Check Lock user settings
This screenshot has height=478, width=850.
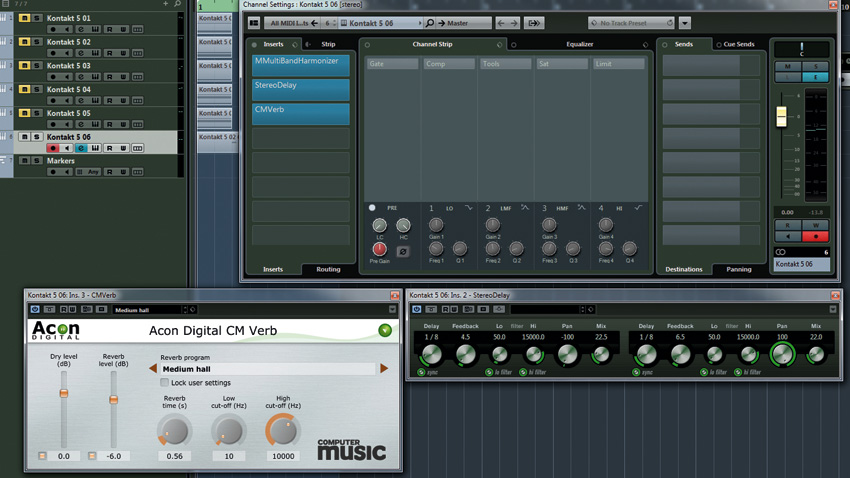tap(164, 383)
